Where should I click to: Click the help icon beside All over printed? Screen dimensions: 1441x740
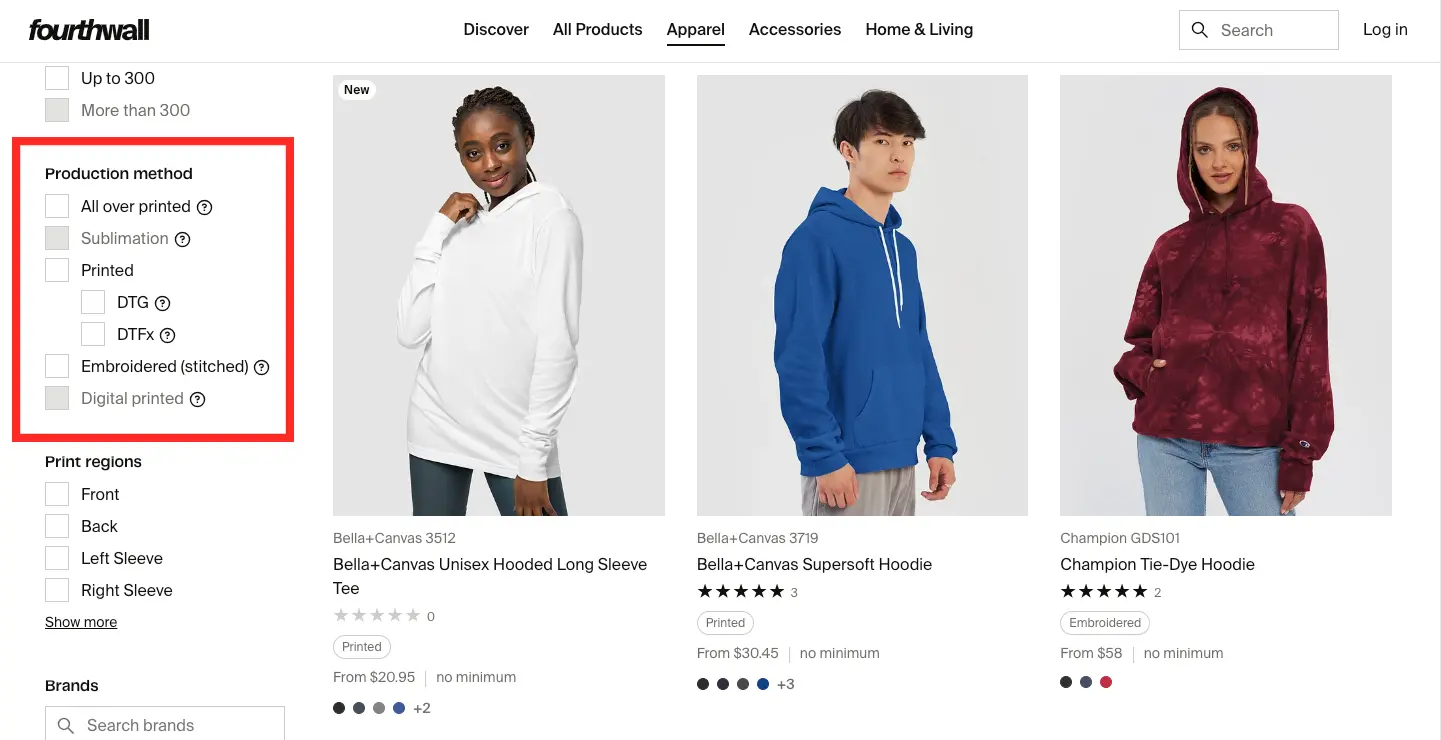pos(204,207)
